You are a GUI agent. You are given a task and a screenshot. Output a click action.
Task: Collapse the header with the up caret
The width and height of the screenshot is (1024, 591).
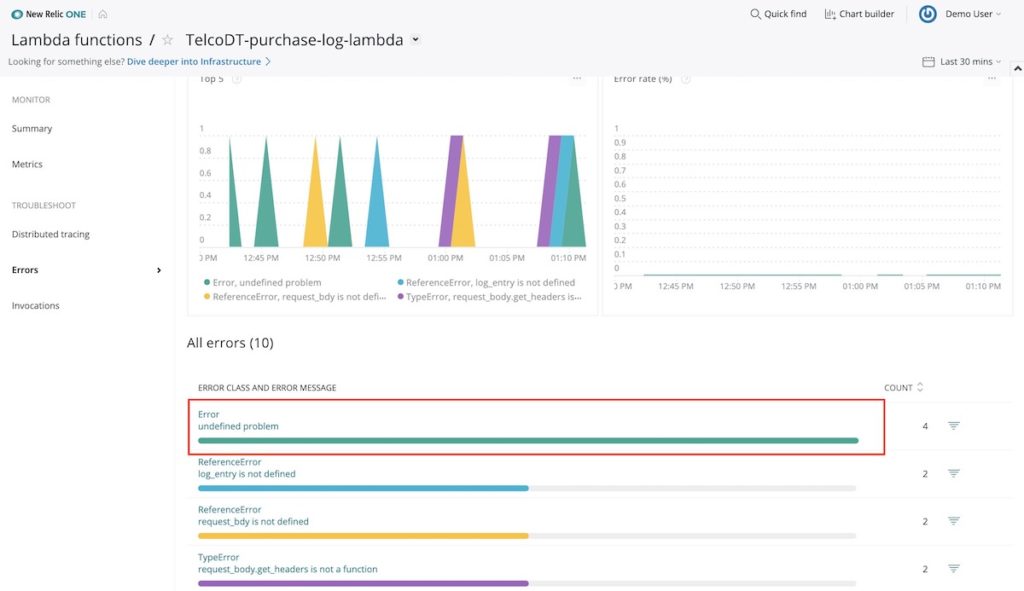coord(1017,68)
